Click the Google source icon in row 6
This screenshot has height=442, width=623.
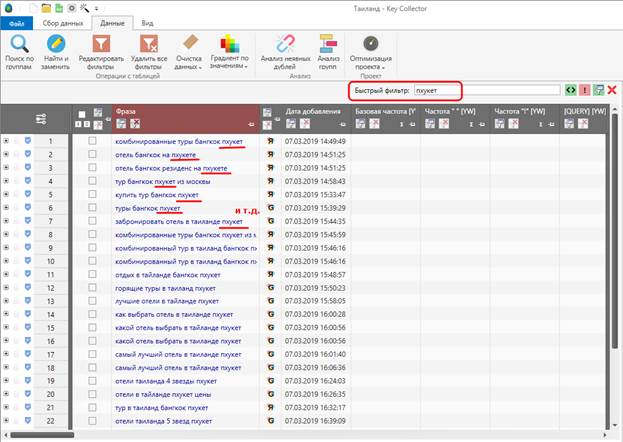pyautogui.click(x=271, y=207)
